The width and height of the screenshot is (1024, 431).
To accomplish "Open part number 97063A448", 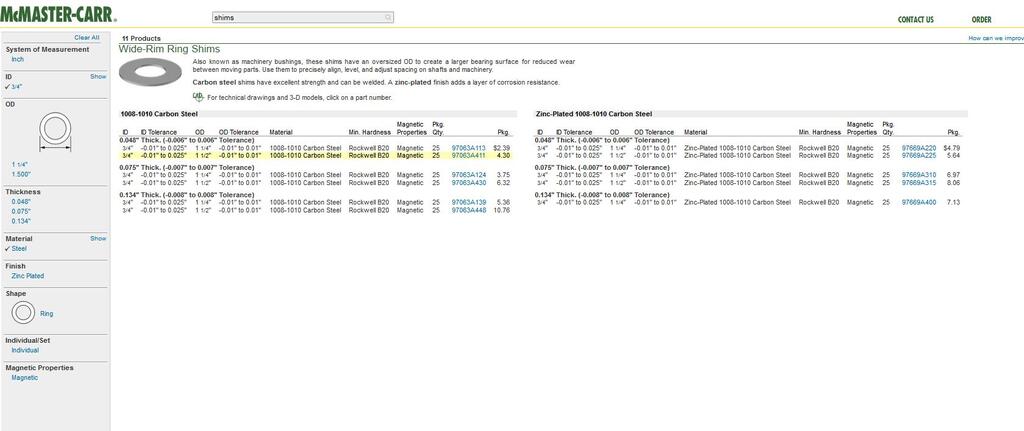I will click(469, 210).
